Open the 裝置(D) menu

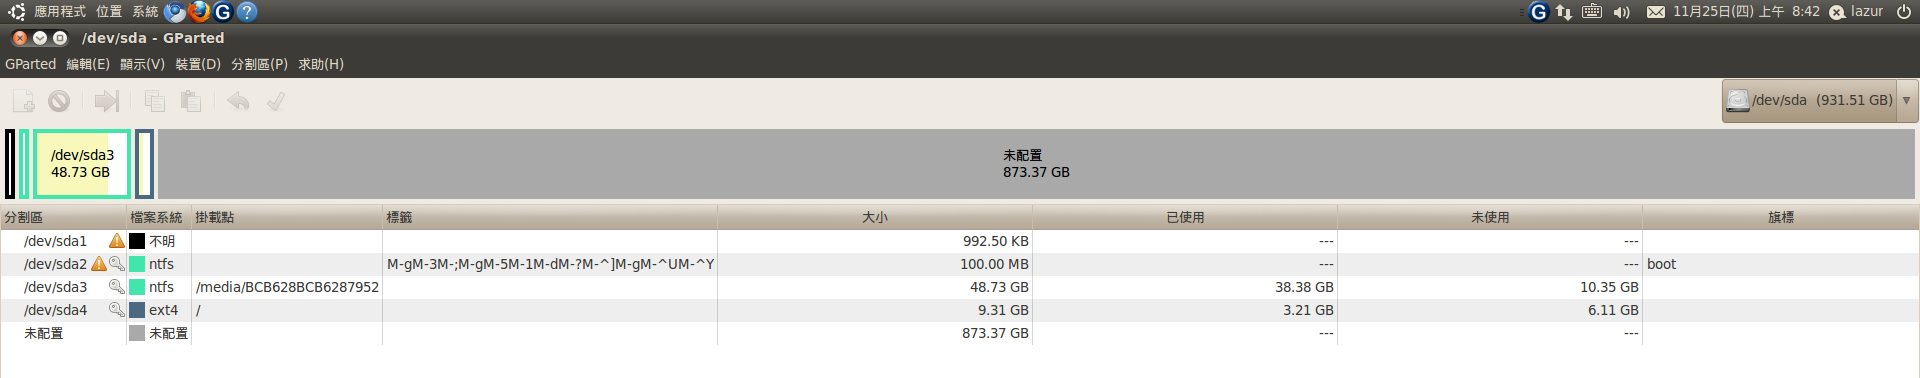198,64
